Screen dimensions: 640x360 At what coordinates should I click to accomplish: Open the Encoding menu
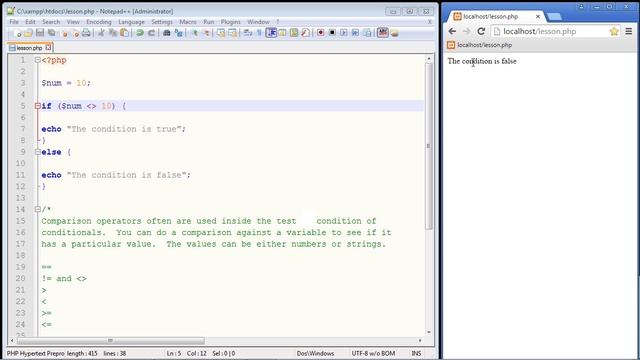click(x=99, y=22)
